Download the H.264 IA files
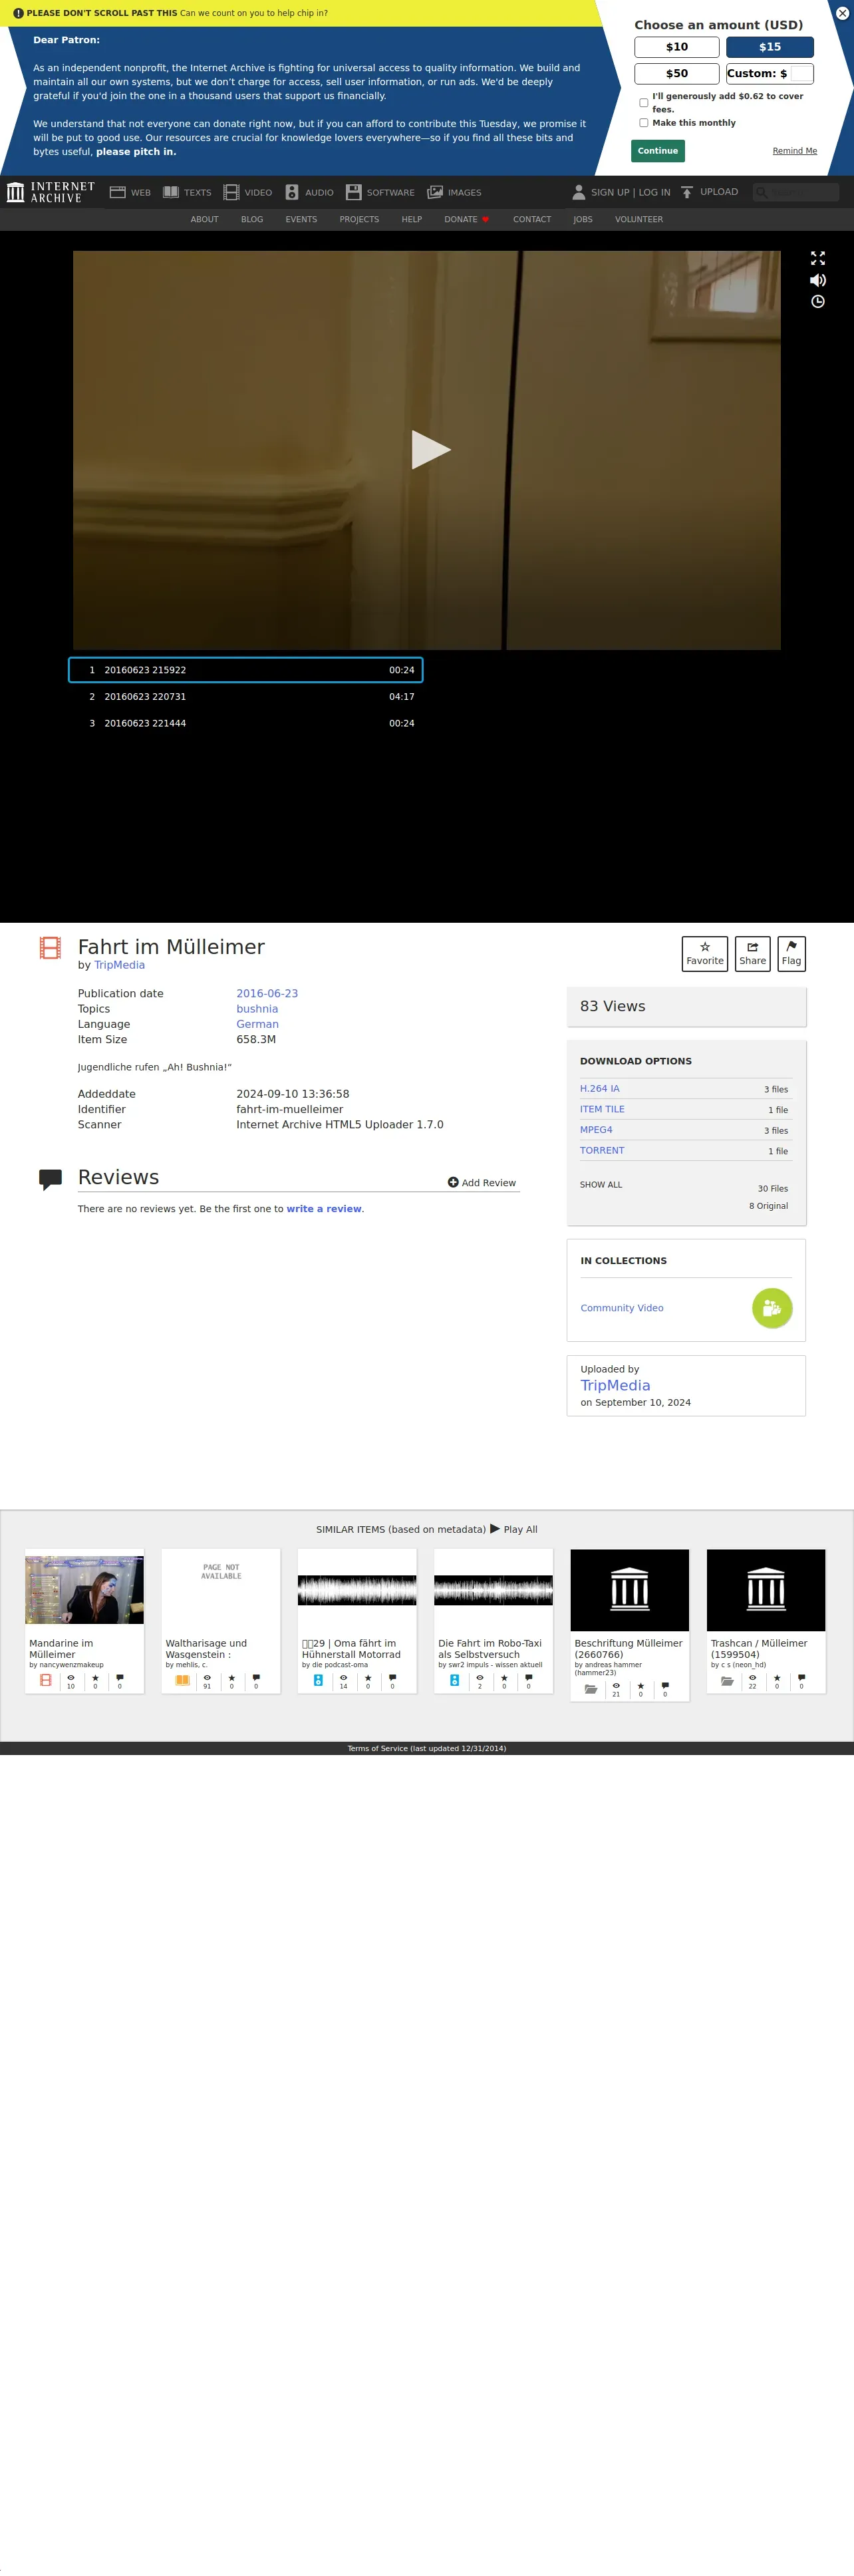This screenshot has width=854, height=2576. pos(600,1089)
